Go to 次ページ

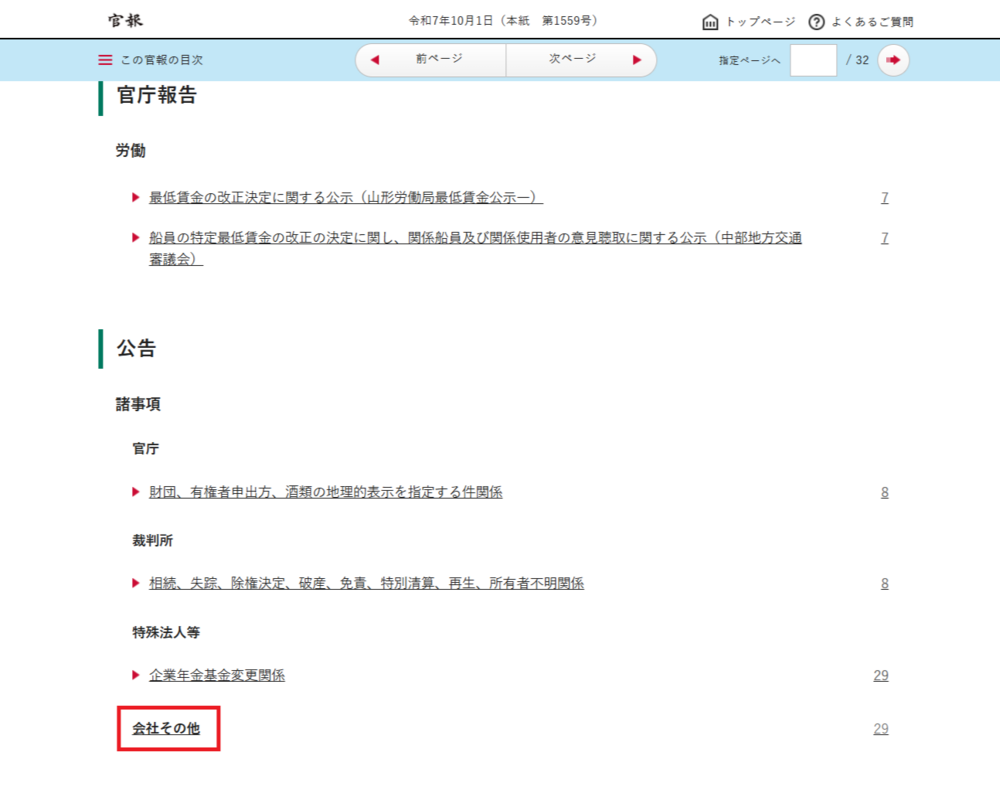(581, 60)
